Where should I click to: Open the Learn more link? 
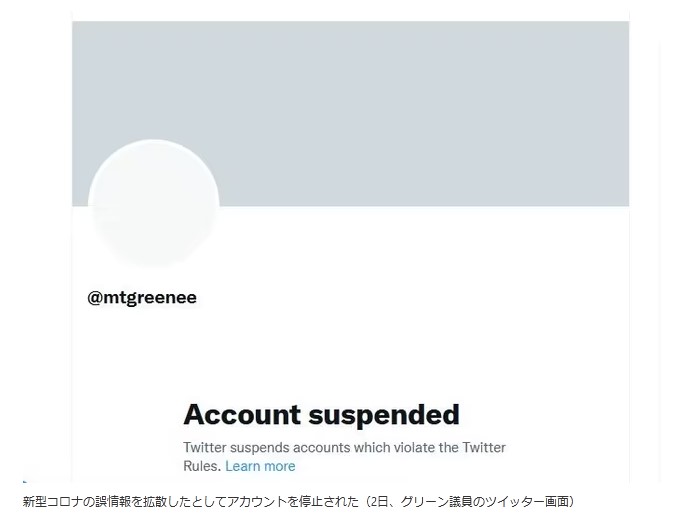(x=260, y=466)
